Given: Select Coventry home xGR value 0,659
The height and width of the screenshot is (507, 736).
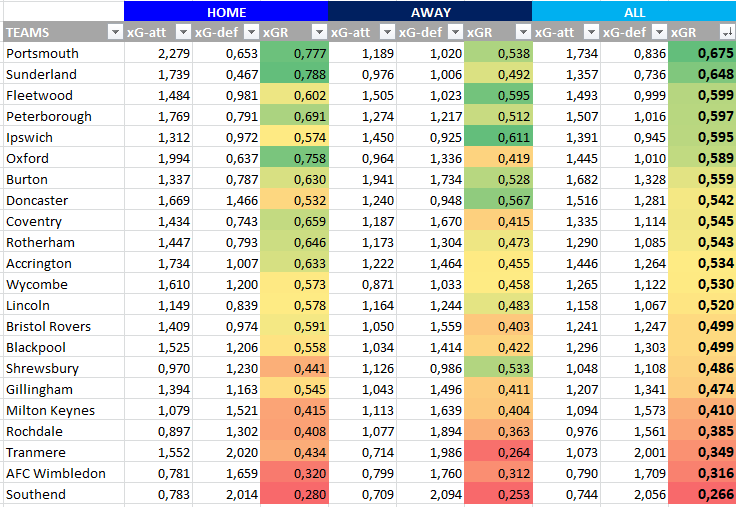Looking at the screenshot, I should pos(294,221).
